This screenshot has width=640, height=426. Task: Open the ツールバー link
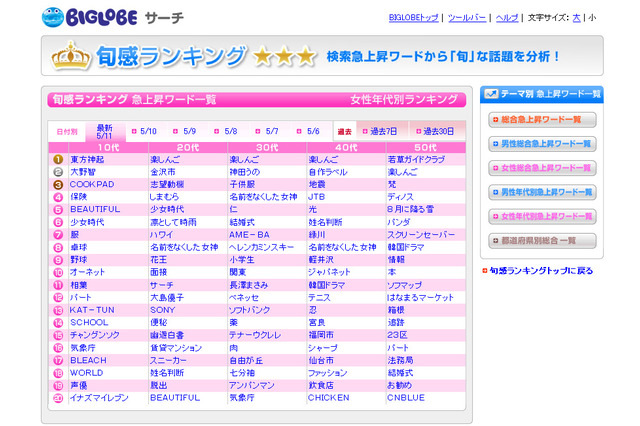(467, 18)
